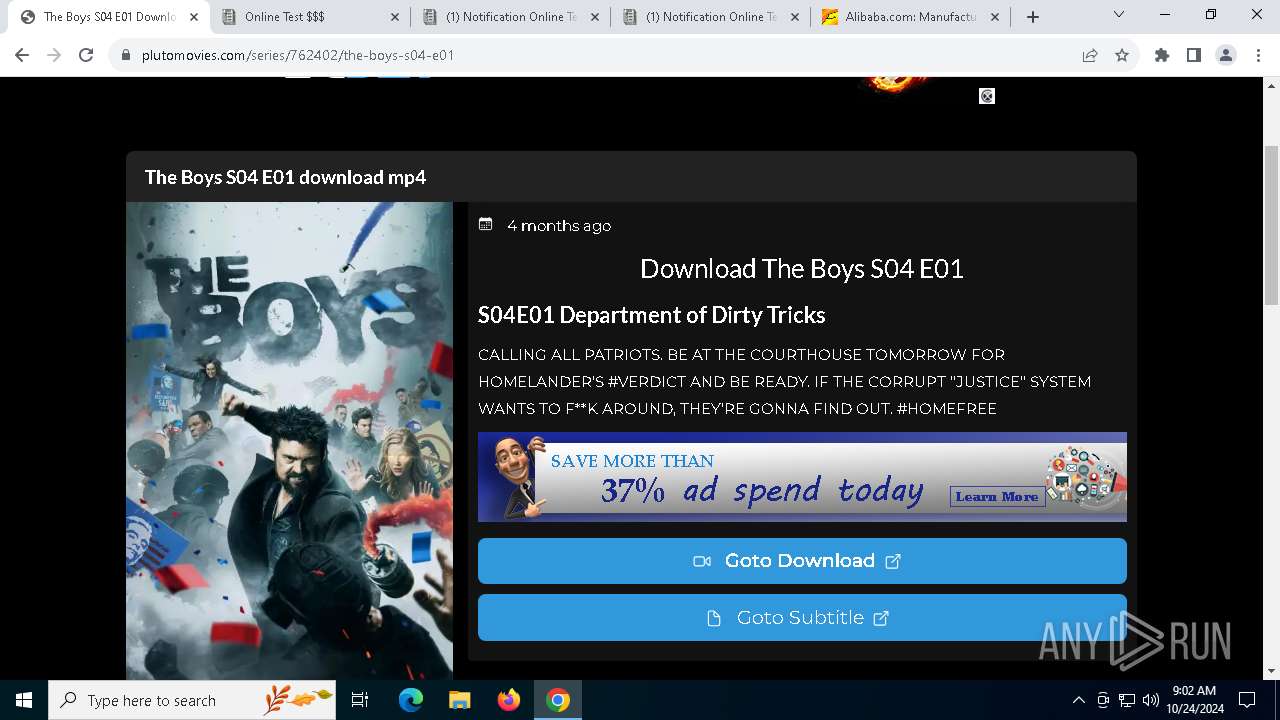This screenshot has width=1280, height=720.
Task: Open the Extensions puzzle icon
Action: (1162, 55)
